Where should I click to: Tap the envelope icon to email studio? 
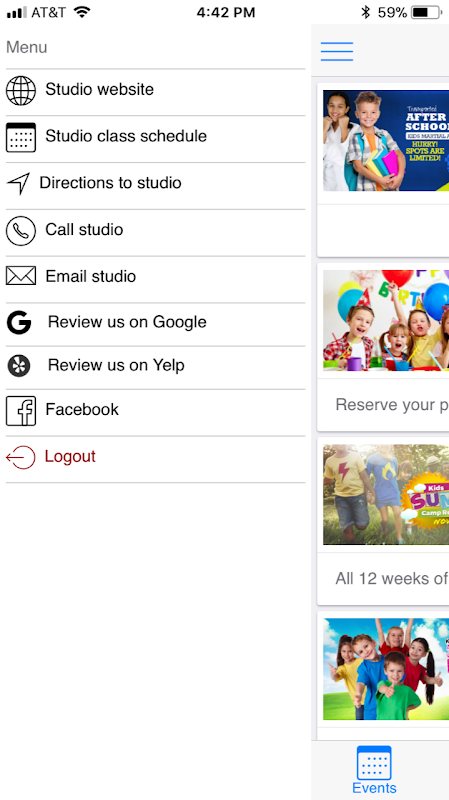click(x=21, y=276)
